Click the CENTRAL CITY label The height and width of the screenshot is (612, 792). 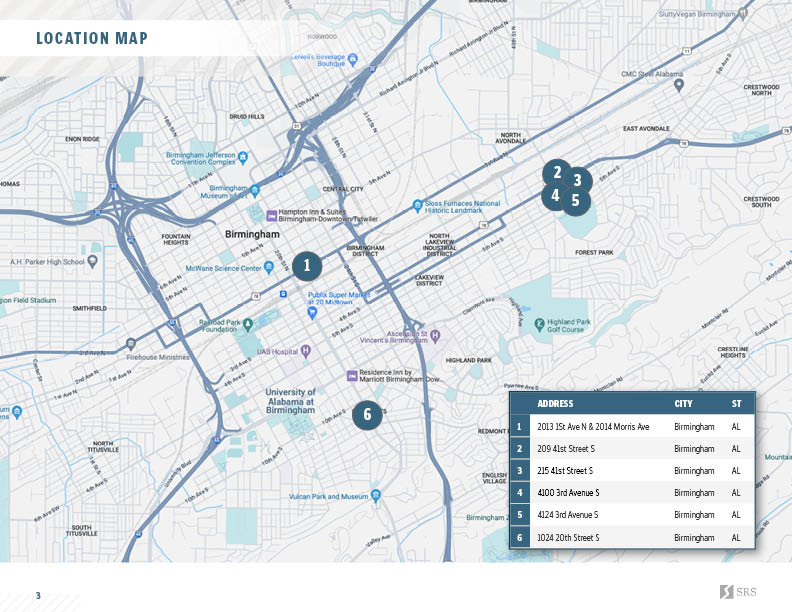[343, 189]
